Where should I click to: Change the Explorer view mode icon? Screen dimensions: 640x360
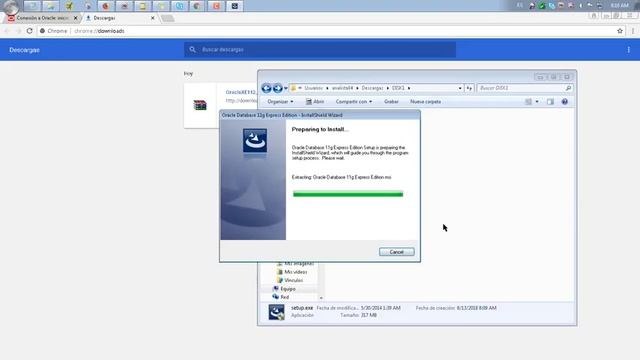[x=528, y=102]
